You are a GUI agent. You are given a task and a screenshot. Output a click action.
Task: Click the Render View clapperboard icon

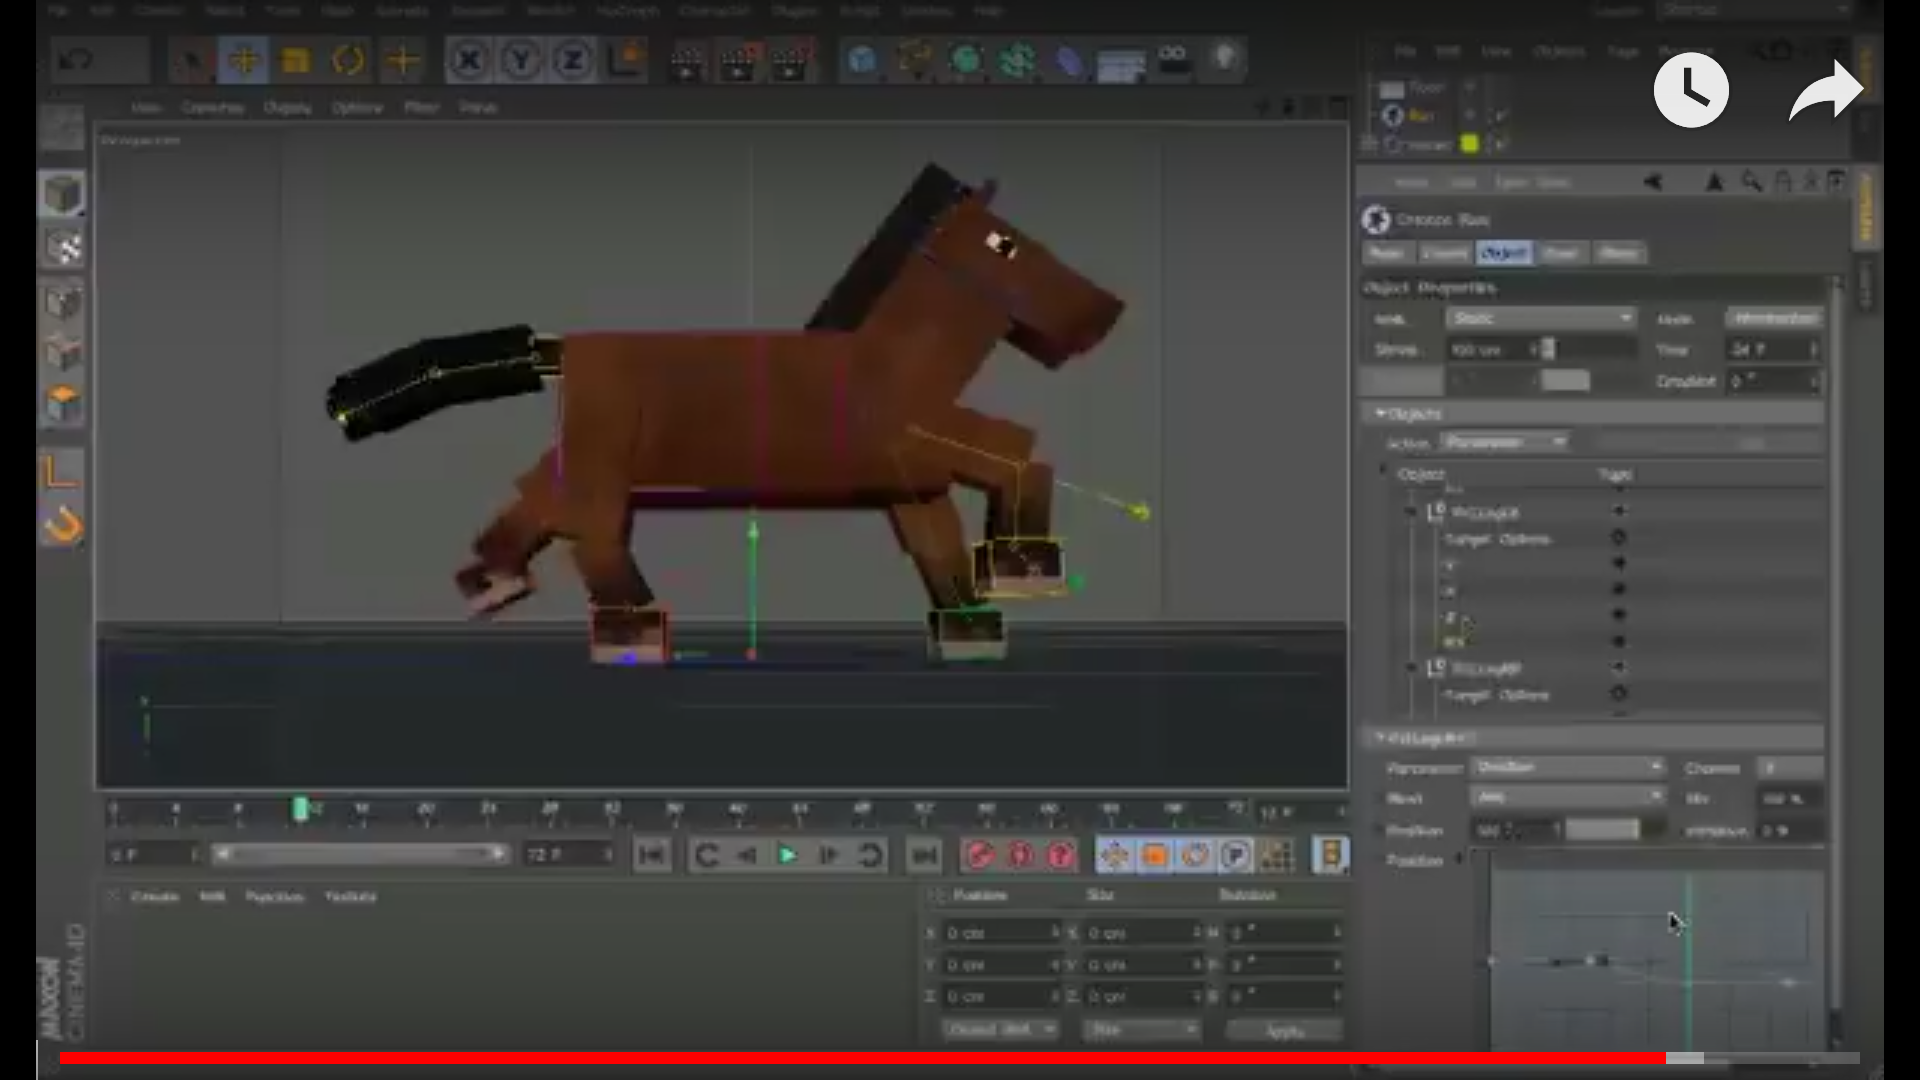pos(687,62)
